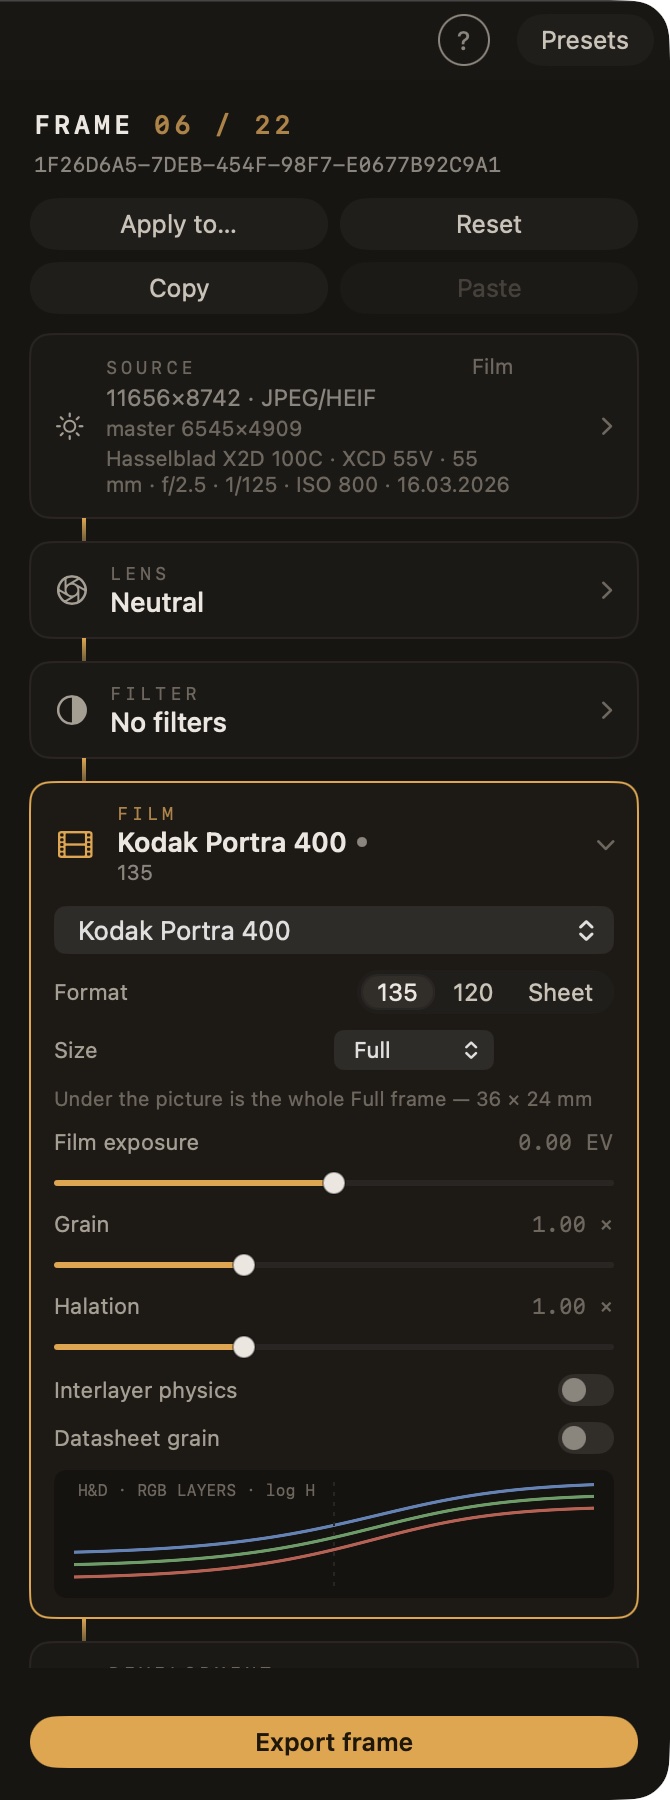This screenshot has height=1800, width=670.
Task: Click the sun icon in Source panel
Action: click(70, 427)
